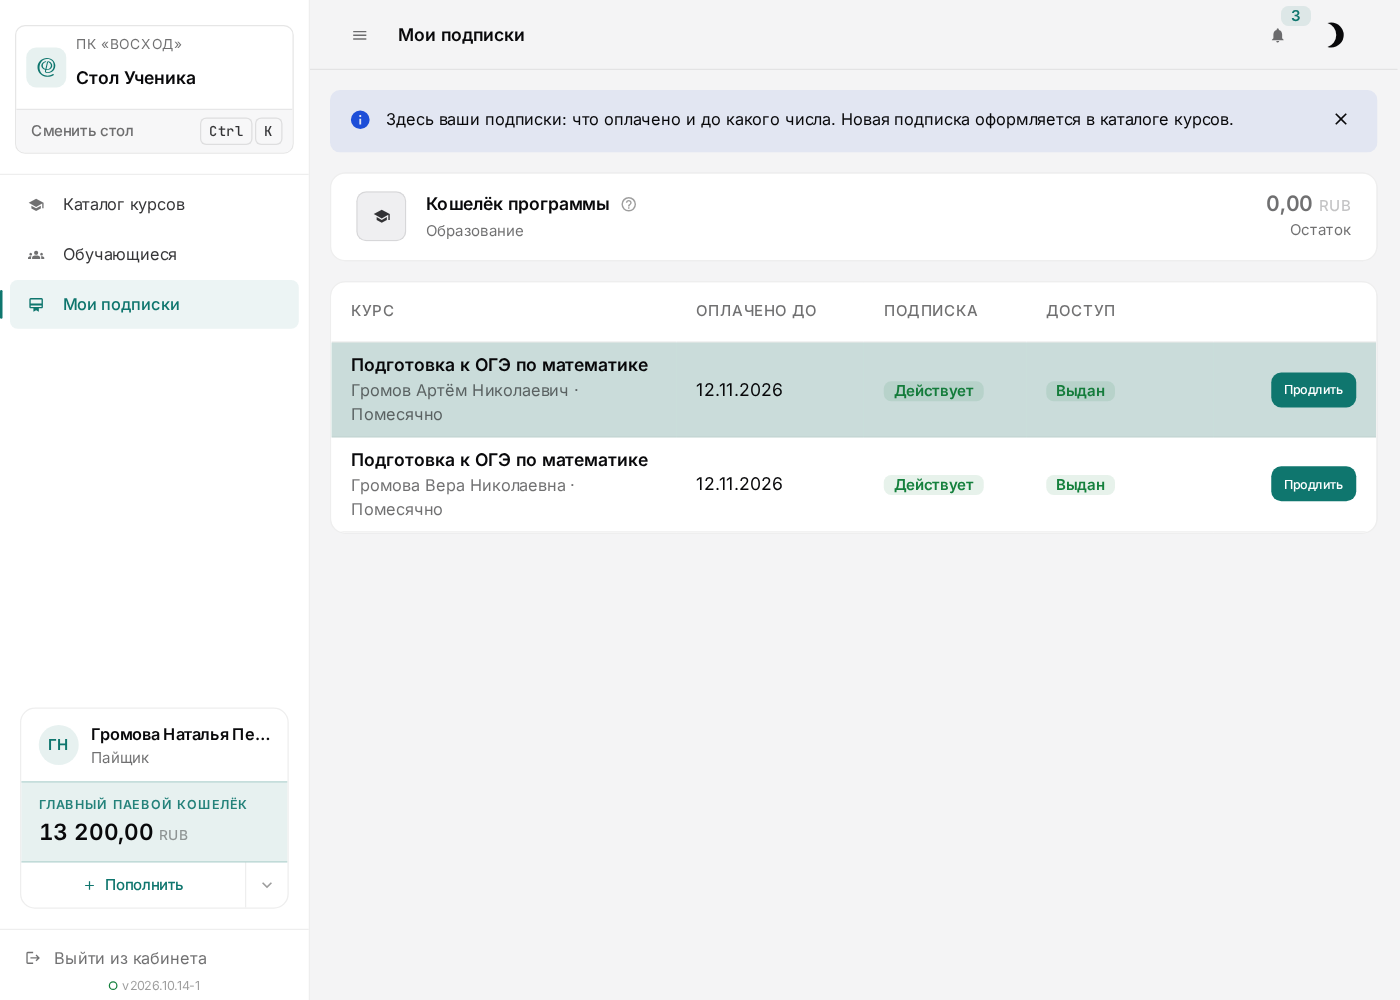
Task: Click the logout arrow icon
Action: tap(33, 958)
